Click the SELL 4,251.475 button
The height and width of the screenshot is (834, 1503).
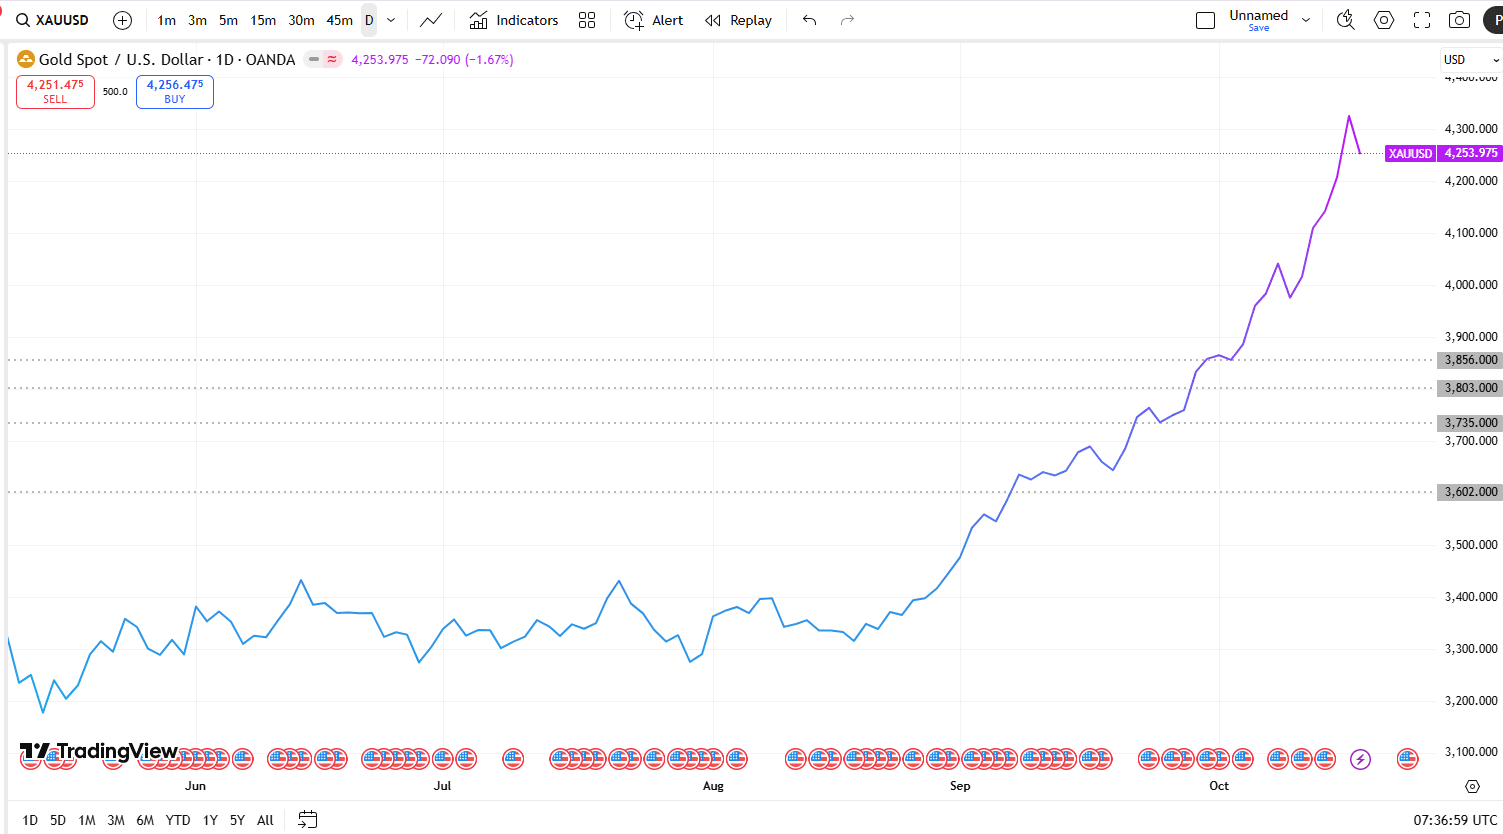pyautogui.click(x=55, y=91)
